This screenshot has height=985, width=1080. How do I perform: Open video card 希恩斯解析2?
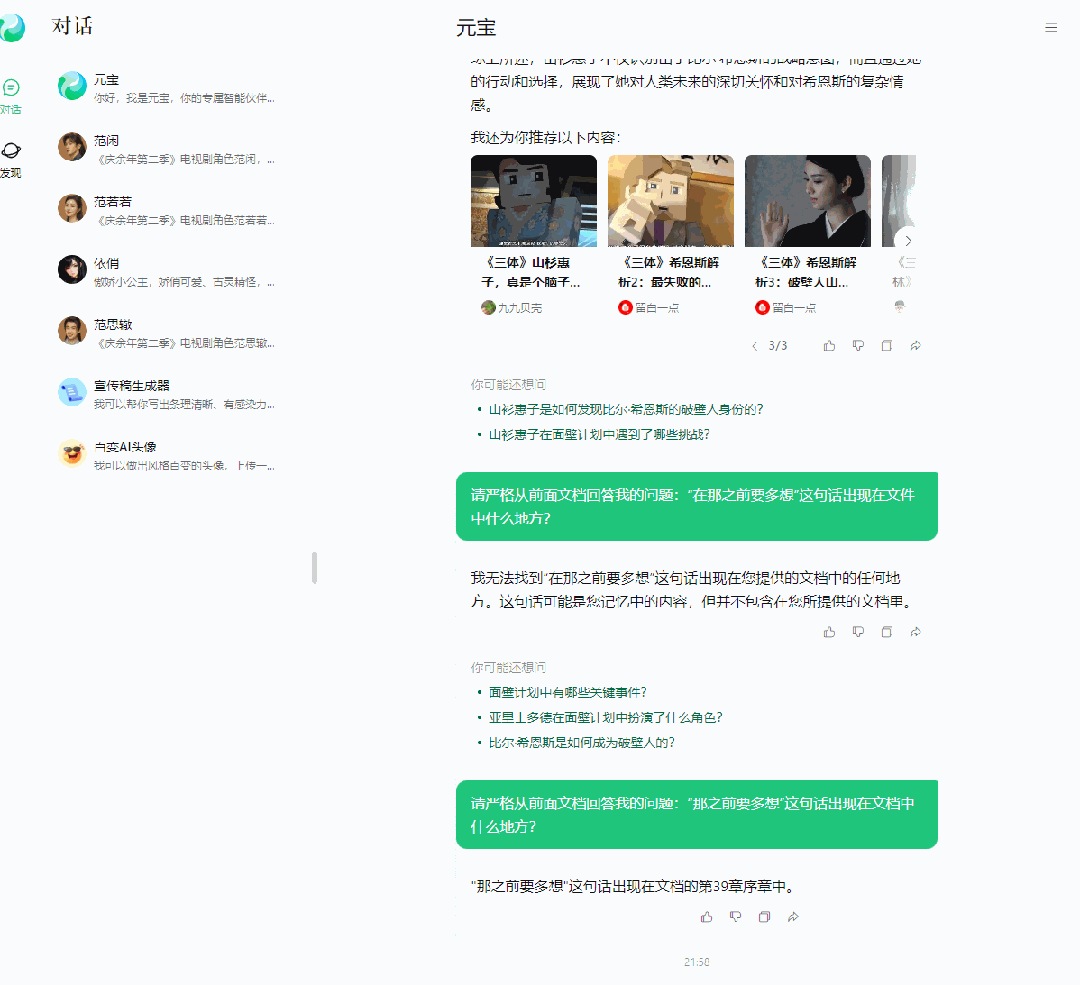pyautogui.click(x=671, y=234)
